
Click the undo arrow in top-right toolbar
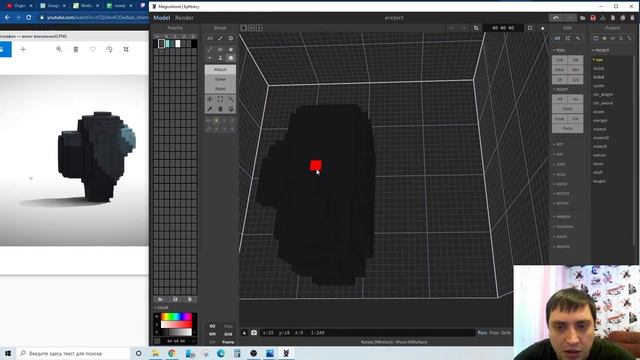[556, 18]
